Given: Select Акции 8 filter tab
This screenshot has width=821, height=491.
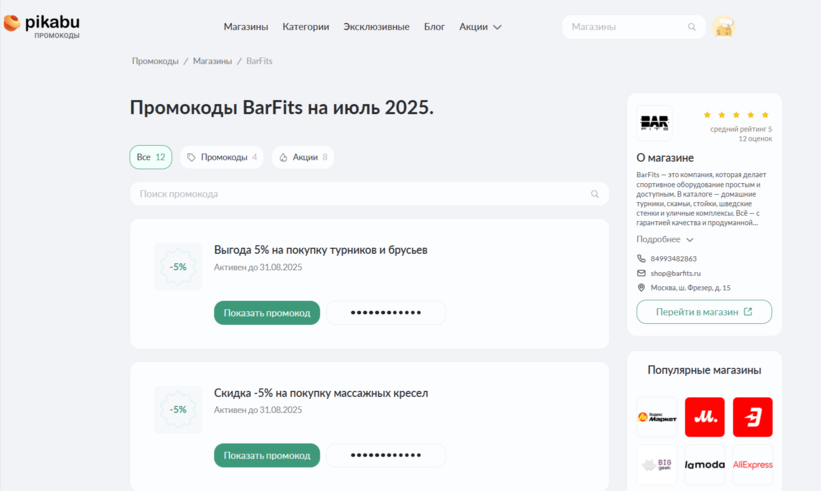Looking at the screenshot, I should [x=302, y=157].
